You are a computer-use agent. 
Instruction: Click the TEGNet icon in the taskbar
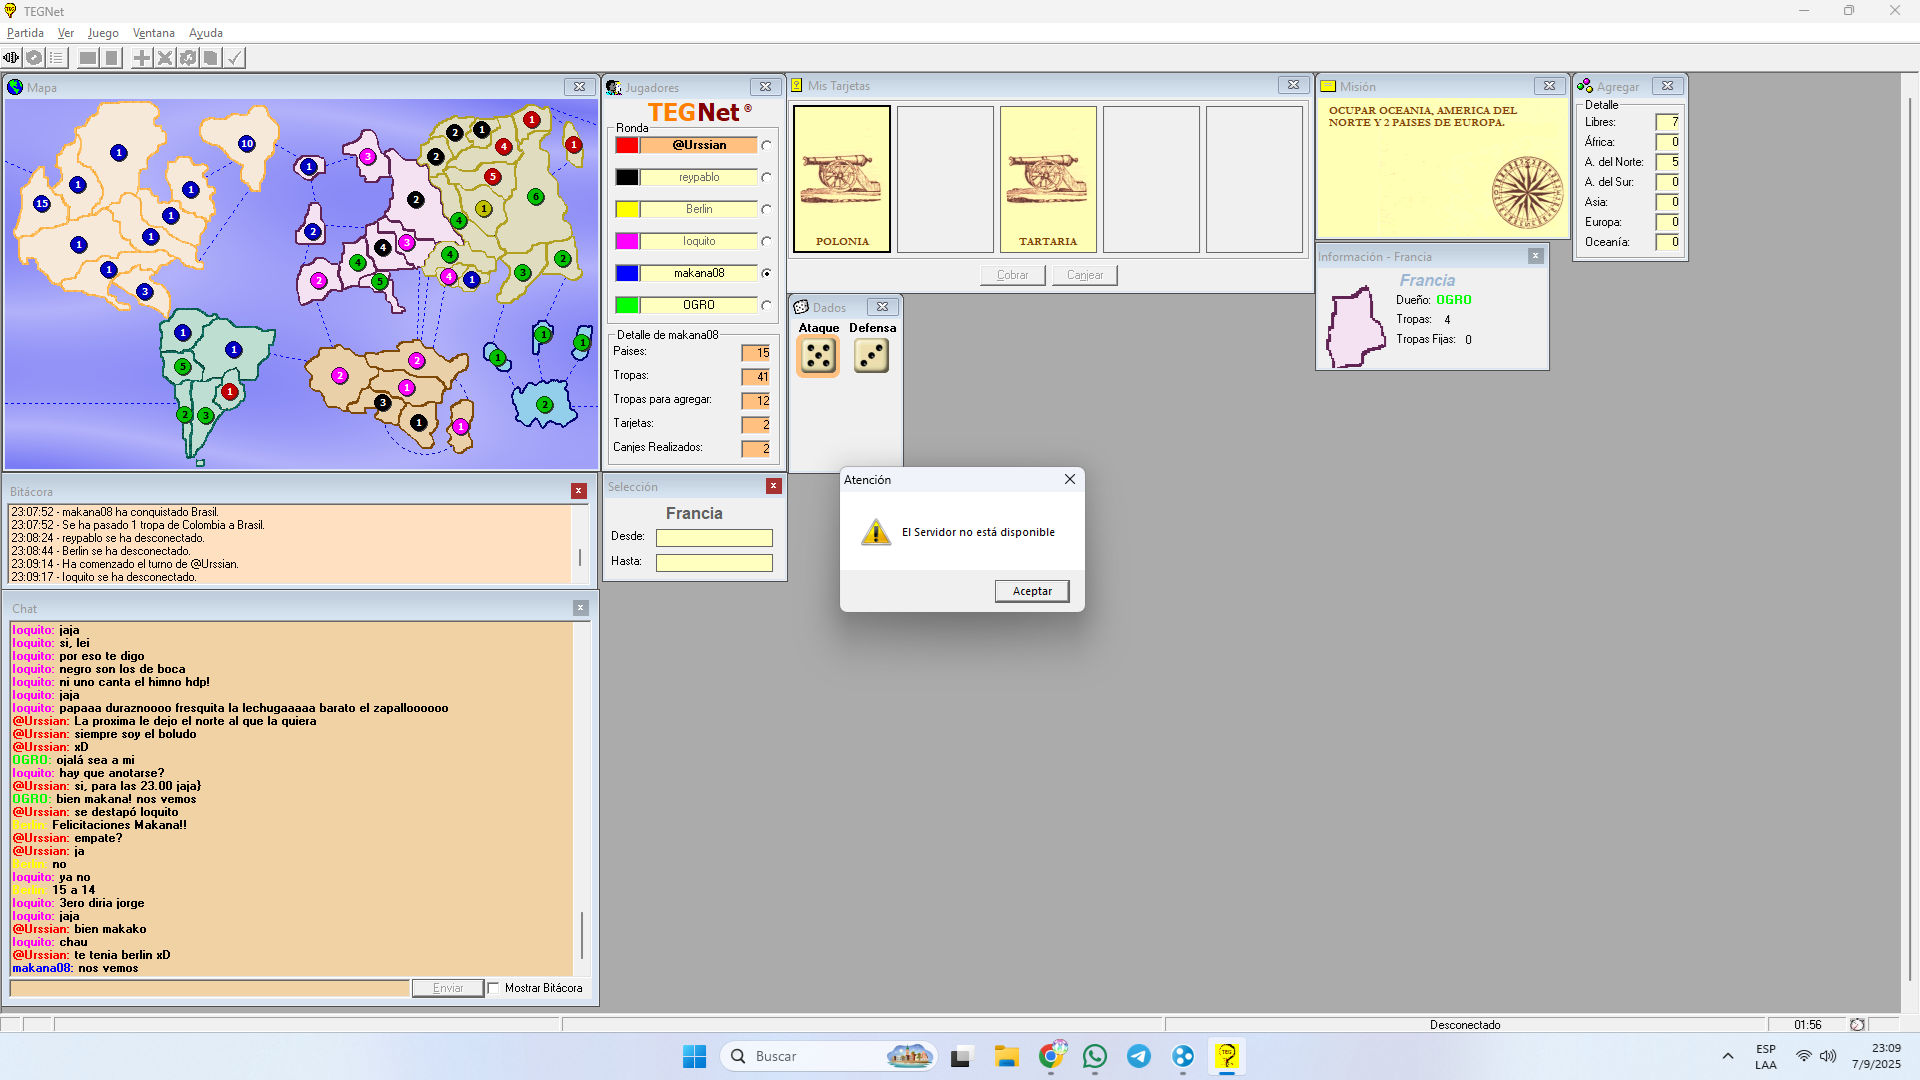pyautogui.click(x=1227, y=1056)
